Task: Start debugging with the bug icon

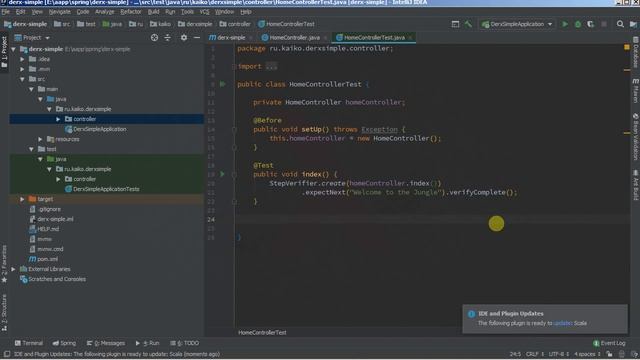Action: click(578, 24)
